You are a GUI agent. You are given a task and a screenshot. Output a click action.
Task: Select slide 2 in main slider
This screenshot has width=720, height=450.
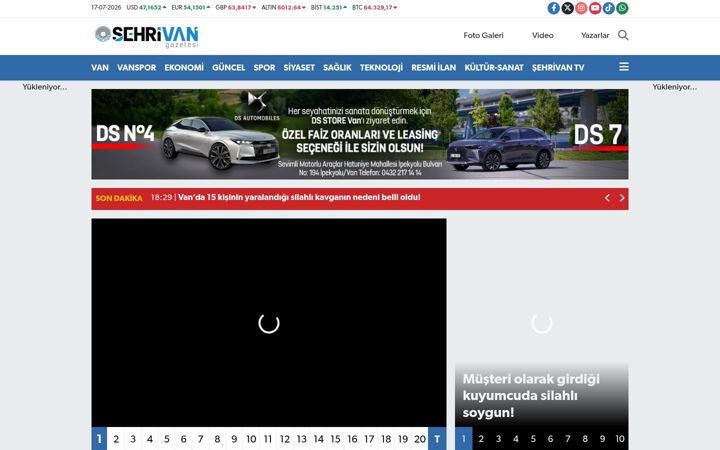click(116, 439)
